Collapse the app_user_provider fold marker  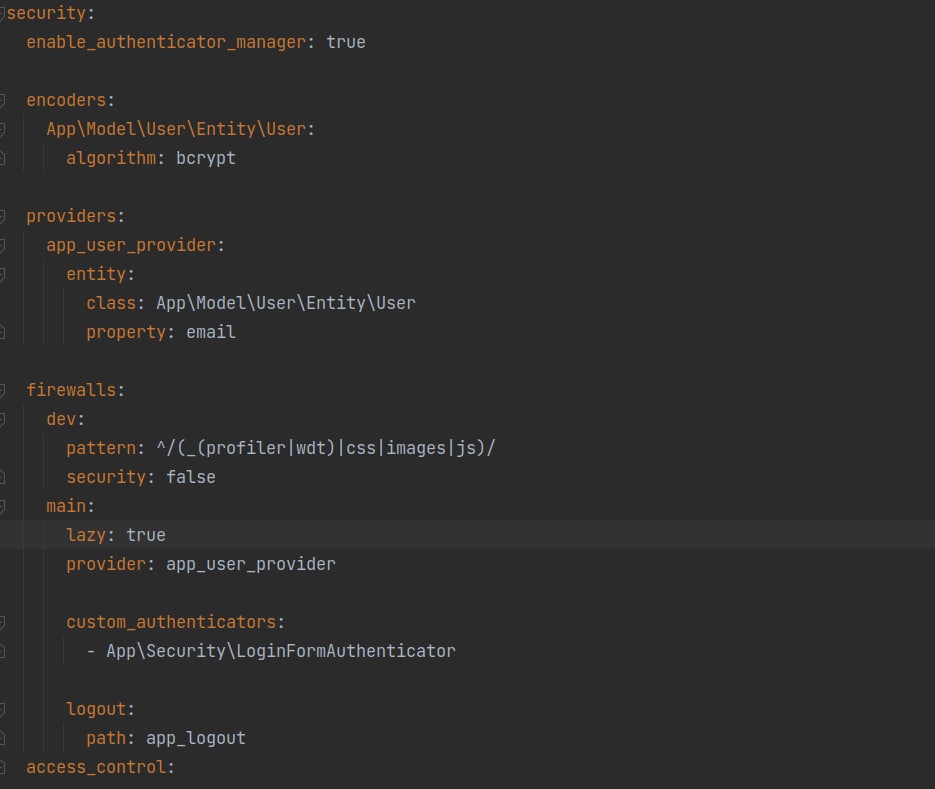[2, 245]
